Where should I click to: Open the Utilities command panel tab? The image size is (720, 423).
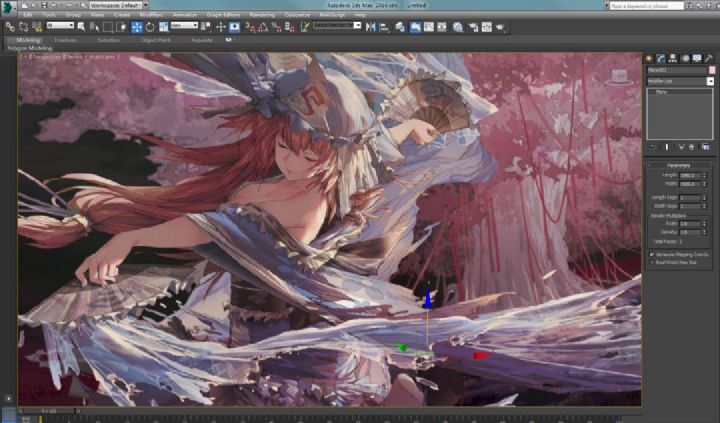709,58
